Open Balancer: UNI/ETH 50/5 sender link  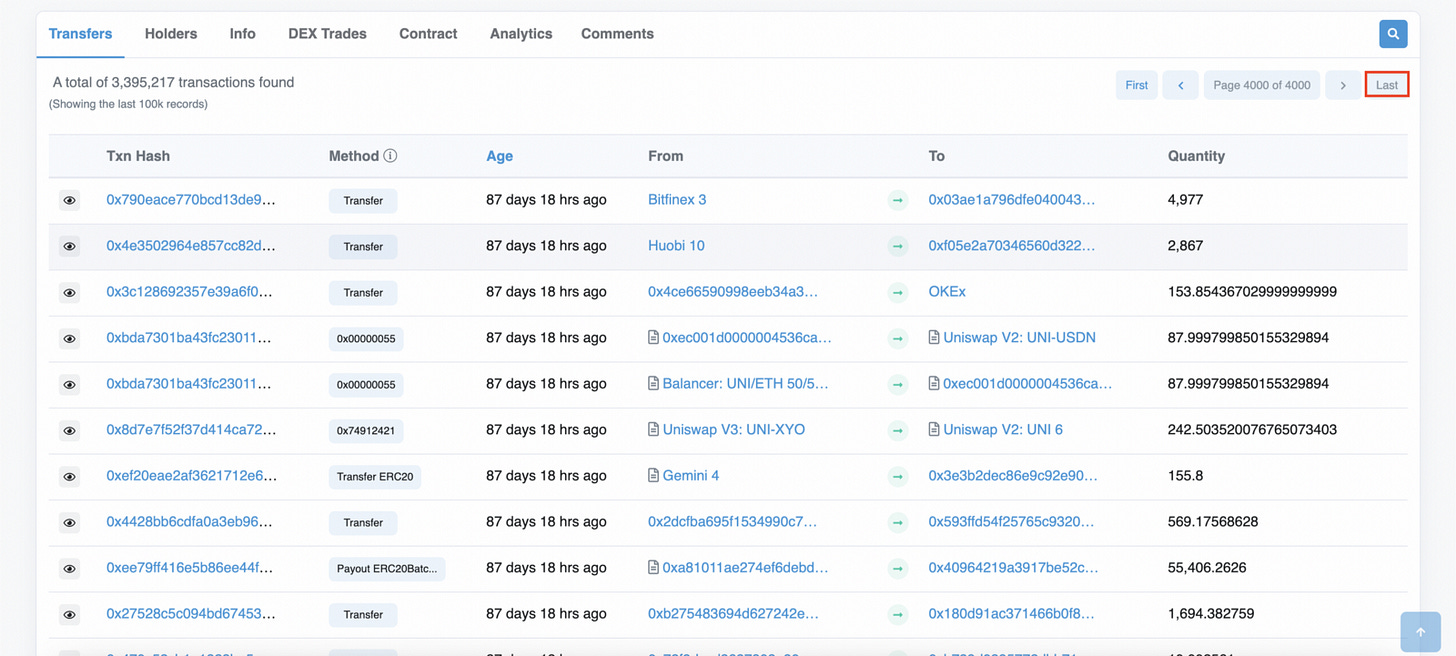pyautogui.click(x=745, y=384)
